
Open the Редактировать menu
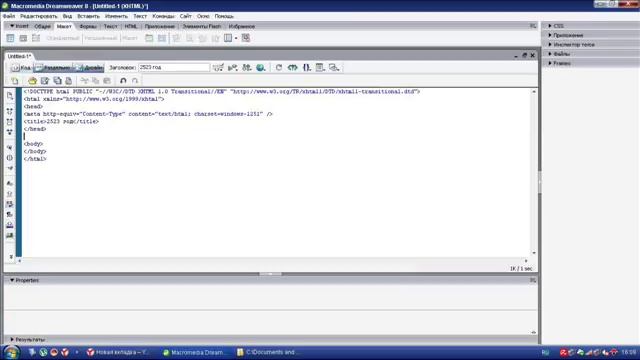tap(39, 16)
